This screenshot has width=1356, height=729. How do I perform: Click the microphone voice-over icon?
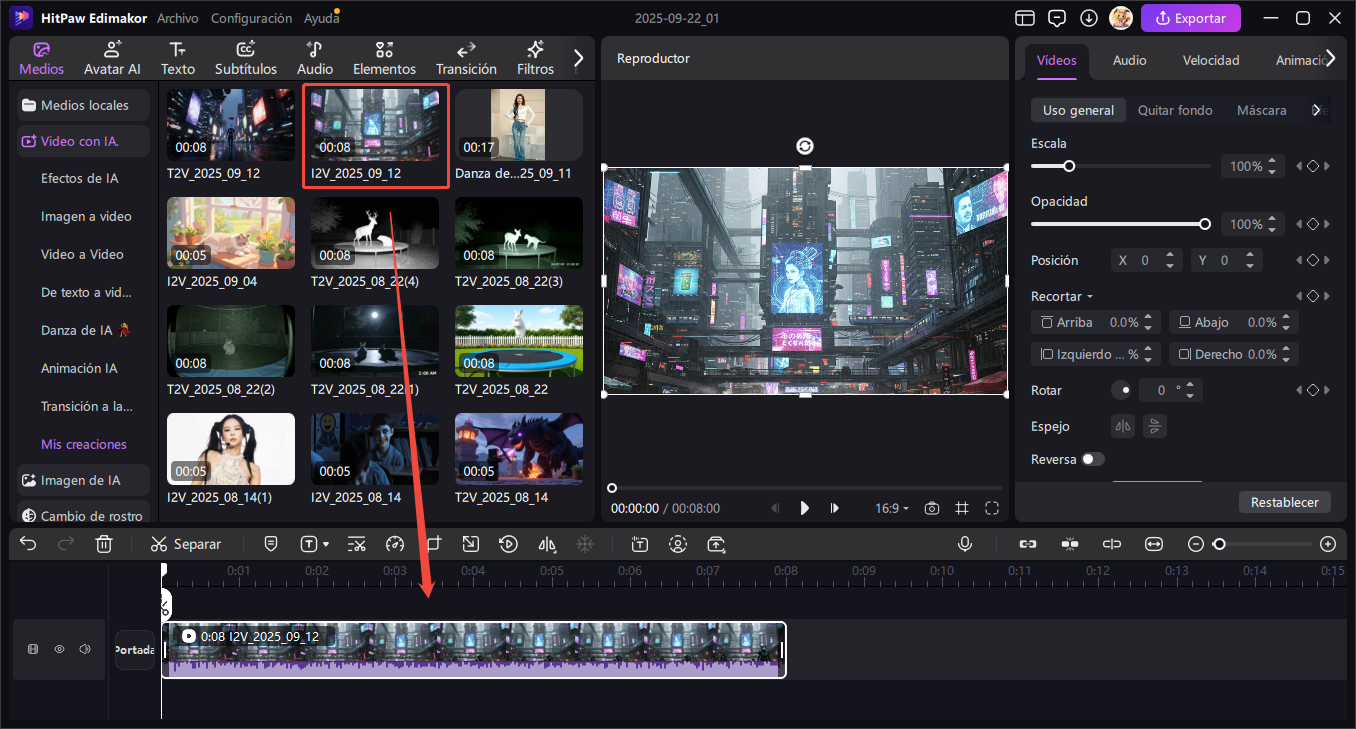coord(965,544)
